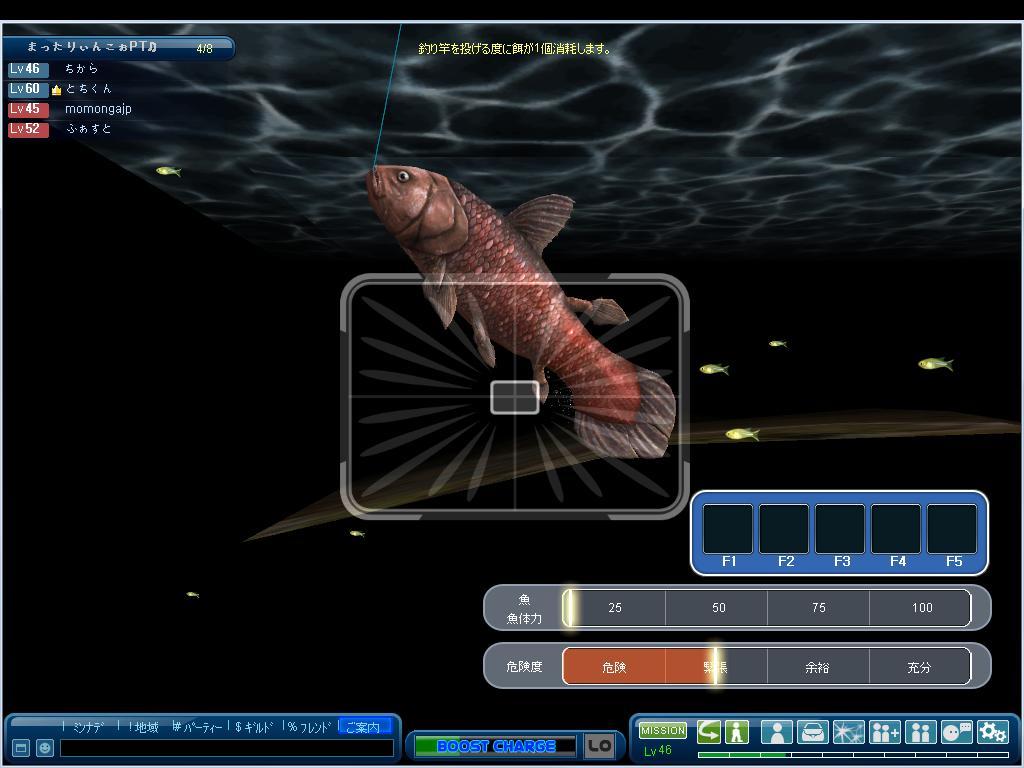Open the car garage icon
The width and height of the screenshot is (1024, 768).
tap(812, 732)
